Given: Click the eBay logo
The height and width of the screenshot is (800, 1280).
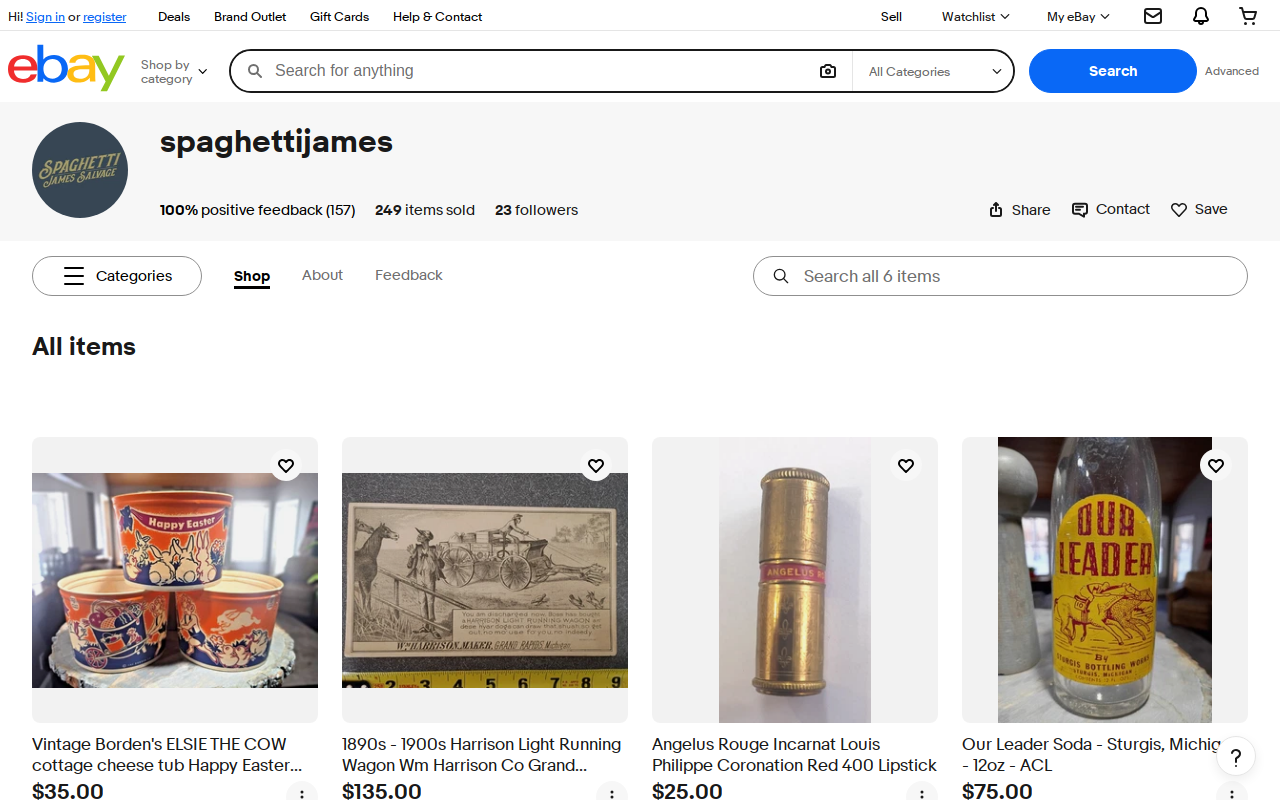Looking at the screenshot, I should 66,68.
